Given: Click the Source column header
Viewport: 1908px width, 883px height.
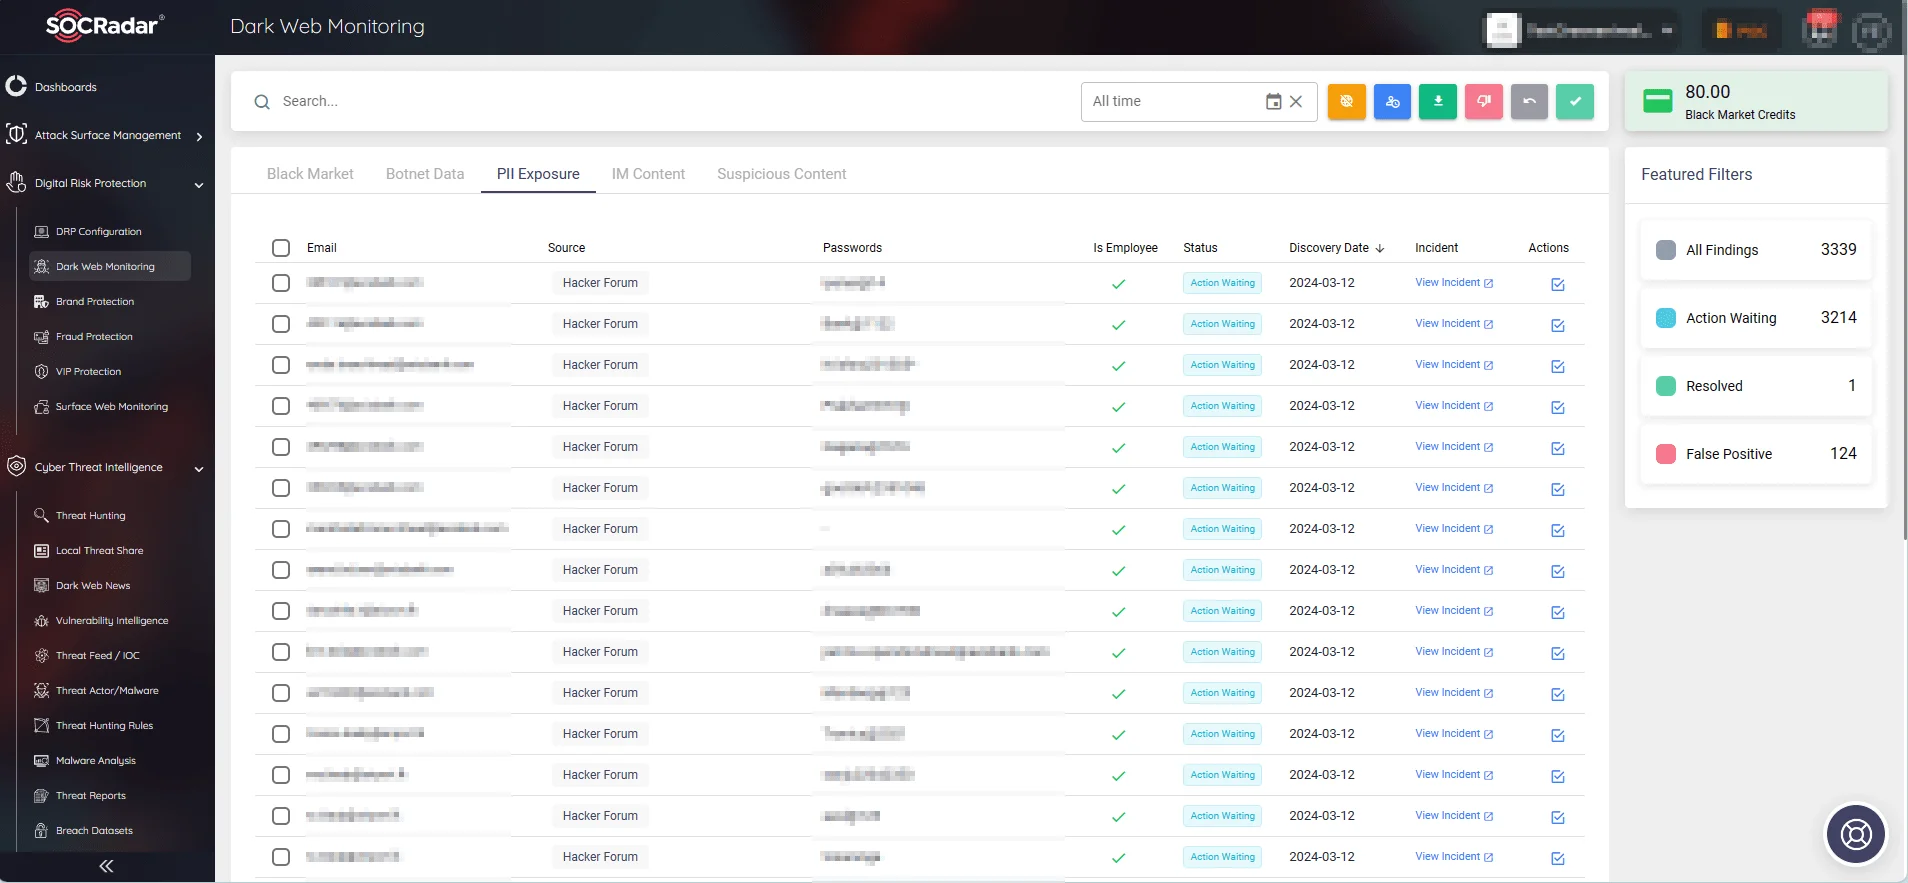Looking at the screenshot, I should pos(566,248).
